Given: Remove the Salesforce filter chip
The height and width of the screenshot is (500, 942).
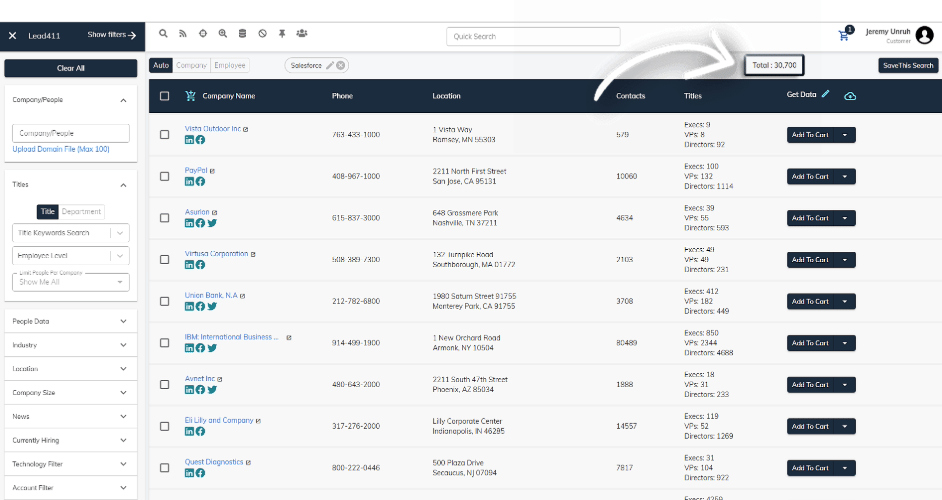Looking at the screenshot, I should 341,66.
